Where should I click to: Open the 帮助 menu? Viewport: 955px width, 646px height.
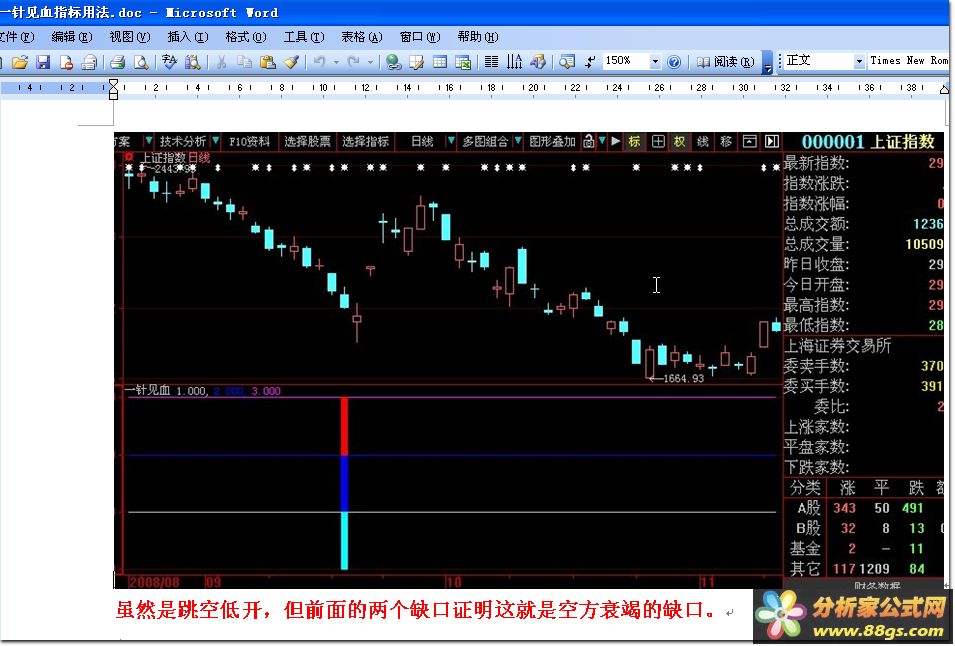coord(478,37)
